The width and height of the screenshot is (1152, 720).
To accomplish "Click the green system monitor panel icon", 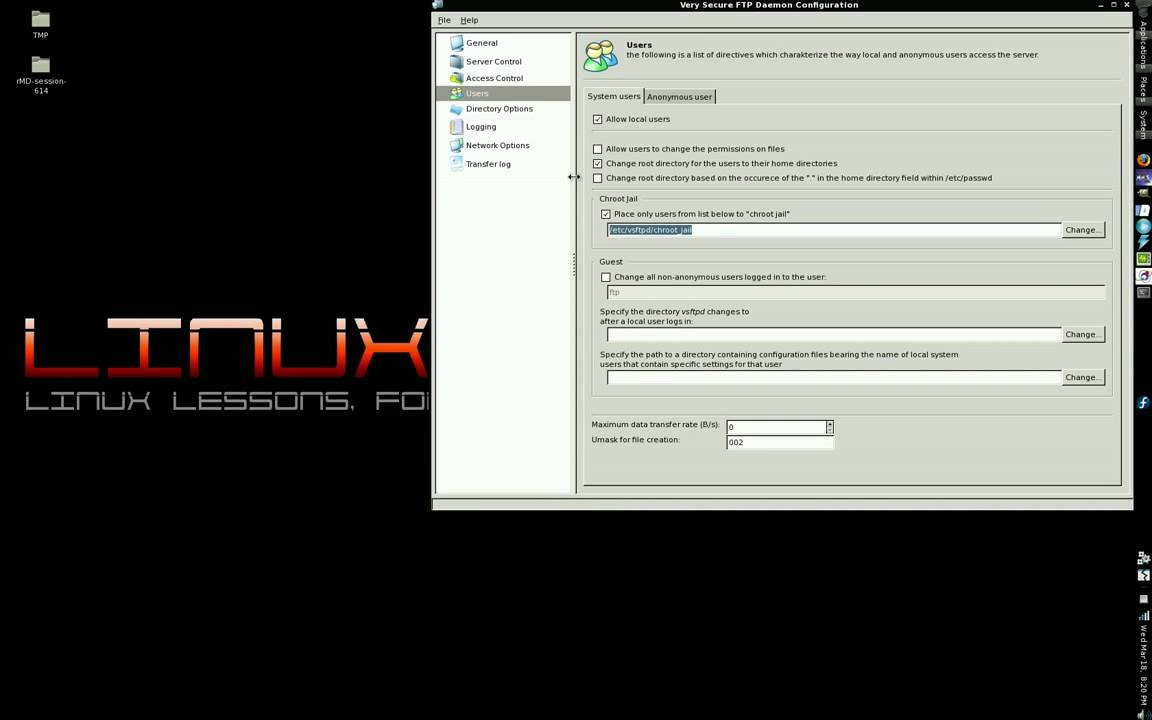I will click(x=1143, y=259).
